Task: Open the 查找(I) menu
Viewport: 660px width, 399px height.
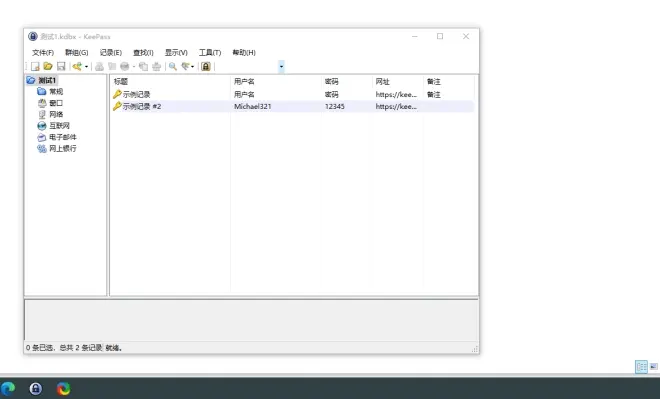Action: [143, 53]
